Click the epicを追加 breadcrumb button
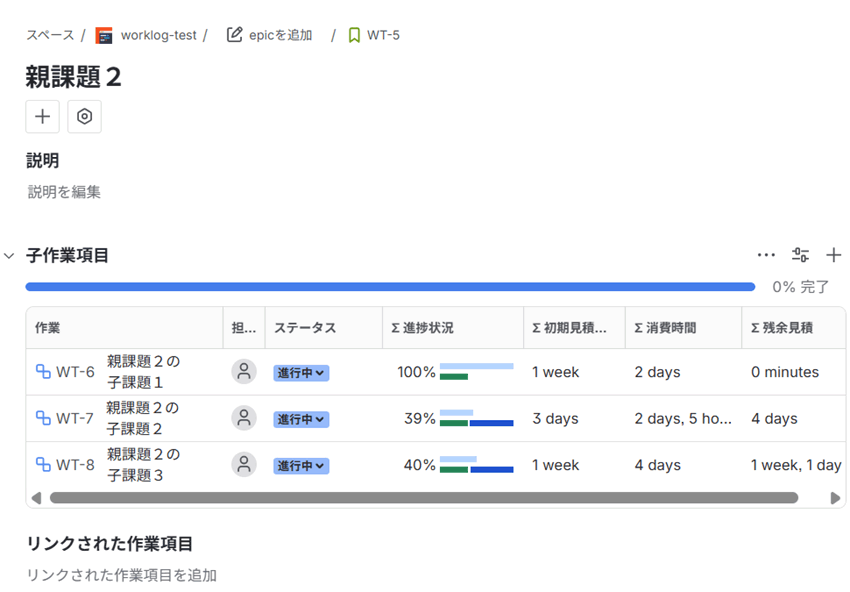850x592 pixels. 270,35
